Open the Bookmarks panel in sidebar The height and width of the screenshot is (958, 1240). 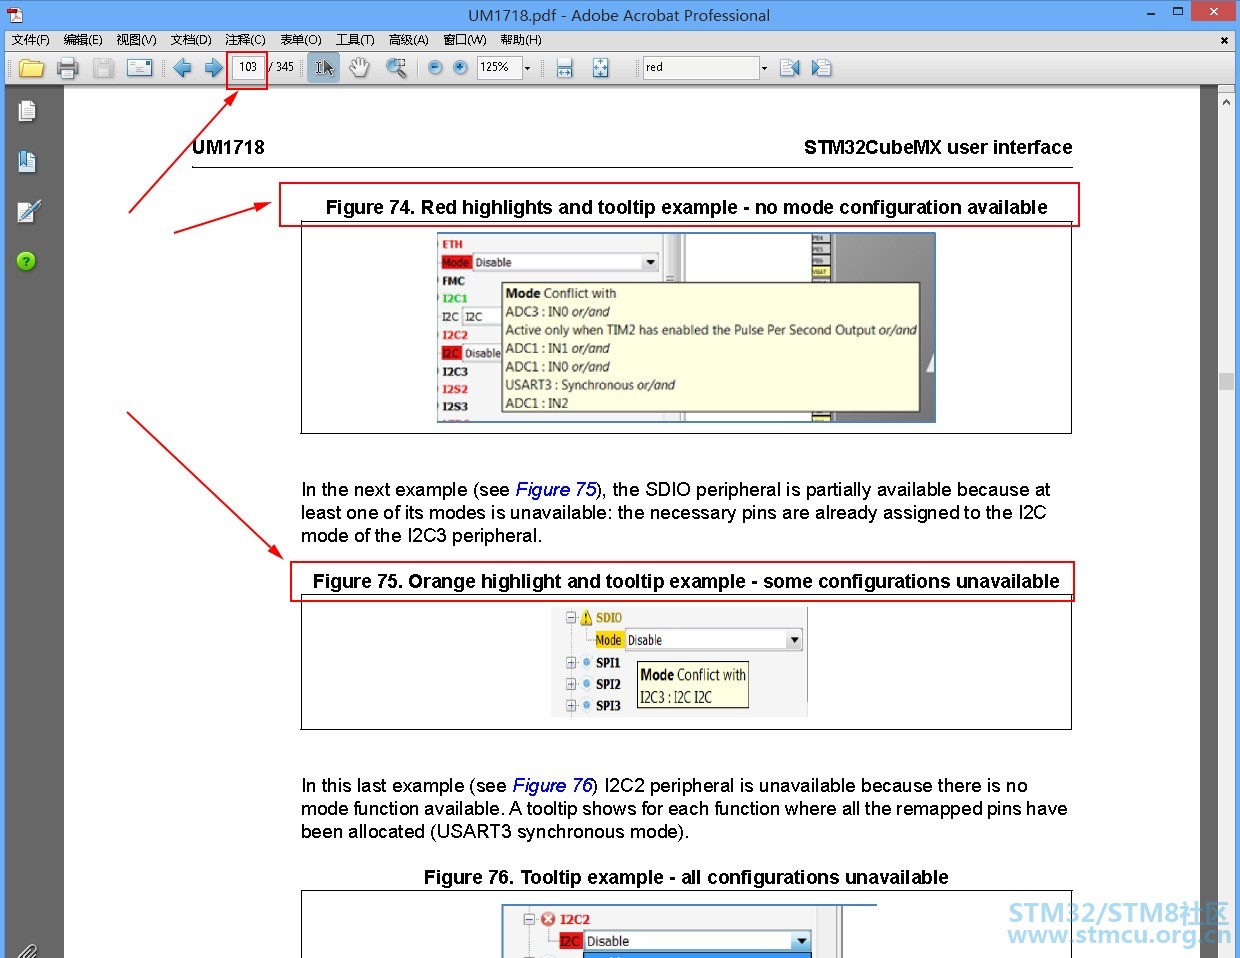pos(27,161)
